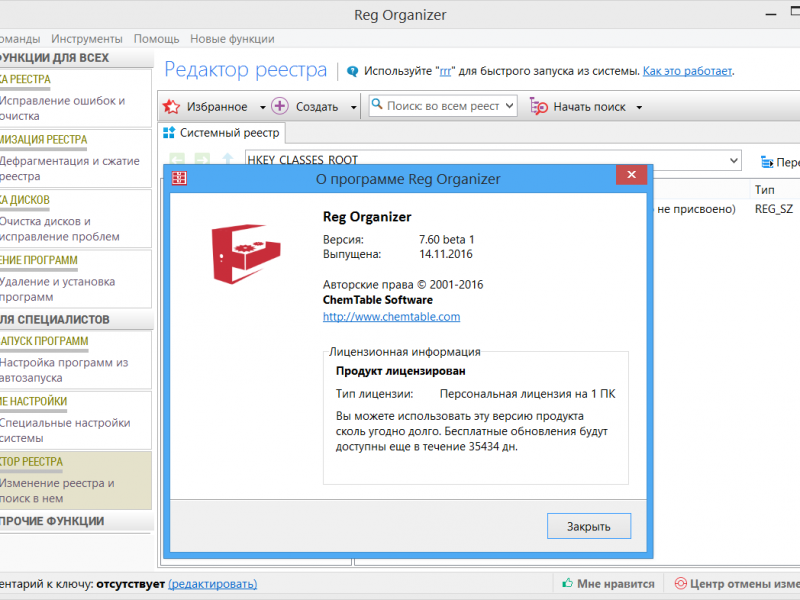Select the Системный реестр tab
Screen dimensions: 800x600
221,133
